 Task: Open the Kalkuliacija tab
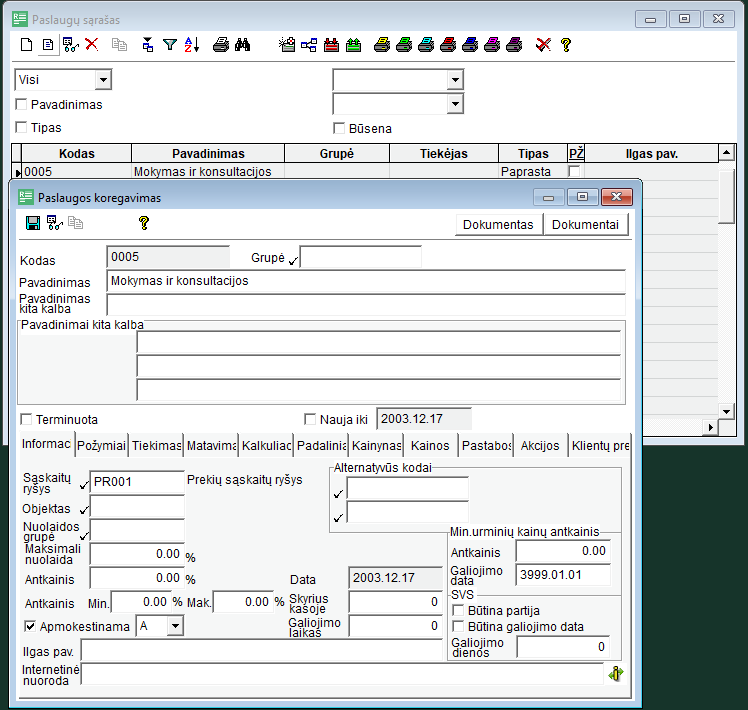[267, 446]
